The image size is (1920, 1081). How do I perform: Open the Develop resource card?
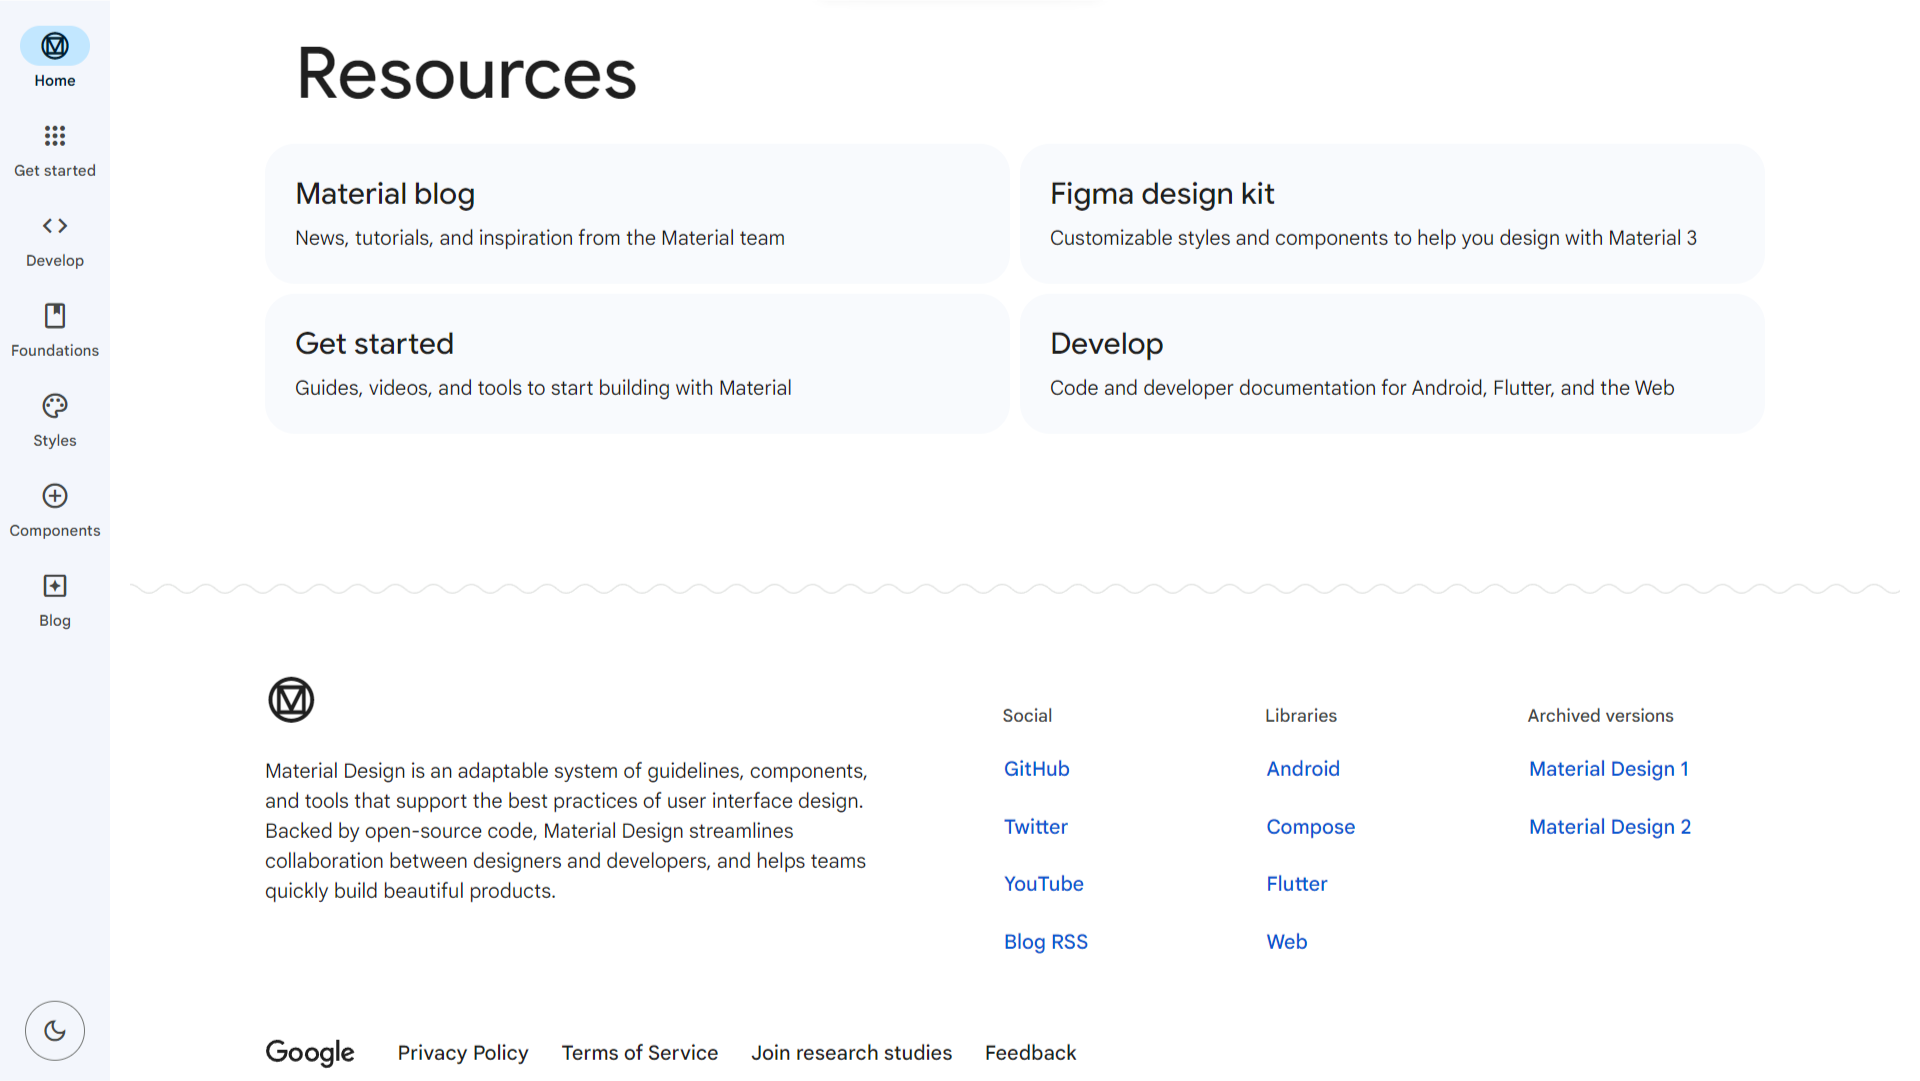click(1392, 364)
